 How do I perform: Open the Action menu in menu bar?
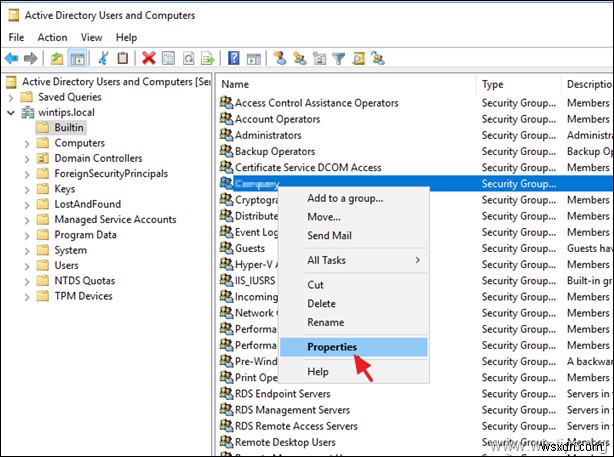(x=52, y=36)
